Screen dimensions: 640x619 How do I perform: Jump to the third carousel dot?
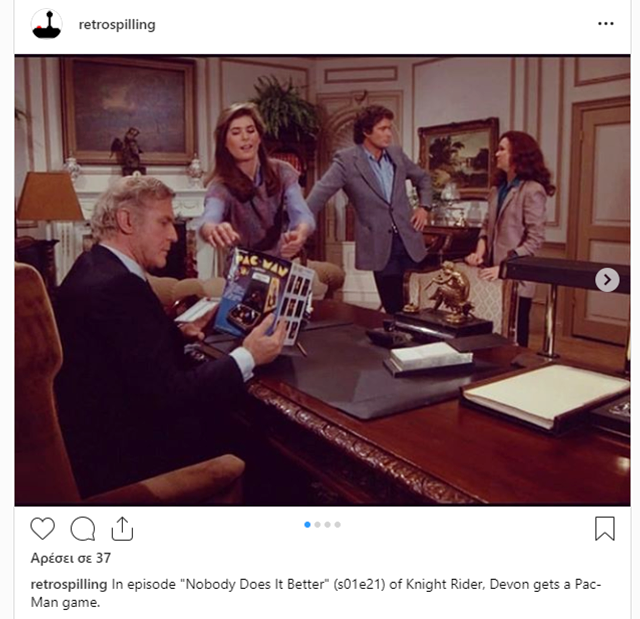327,525
